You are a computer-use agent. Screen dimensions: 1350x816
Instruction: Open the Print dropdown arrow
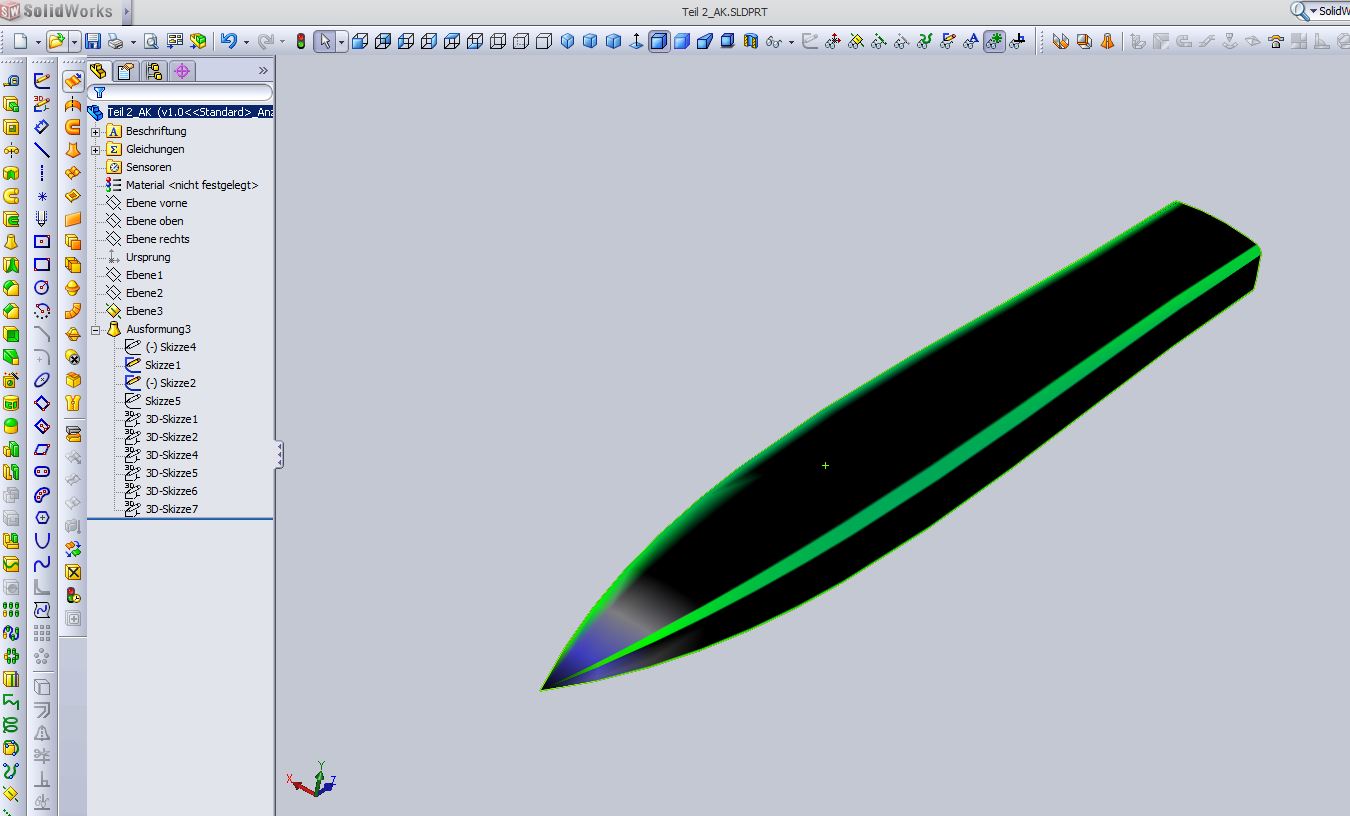pyautogui.click(x=131, y=41)
